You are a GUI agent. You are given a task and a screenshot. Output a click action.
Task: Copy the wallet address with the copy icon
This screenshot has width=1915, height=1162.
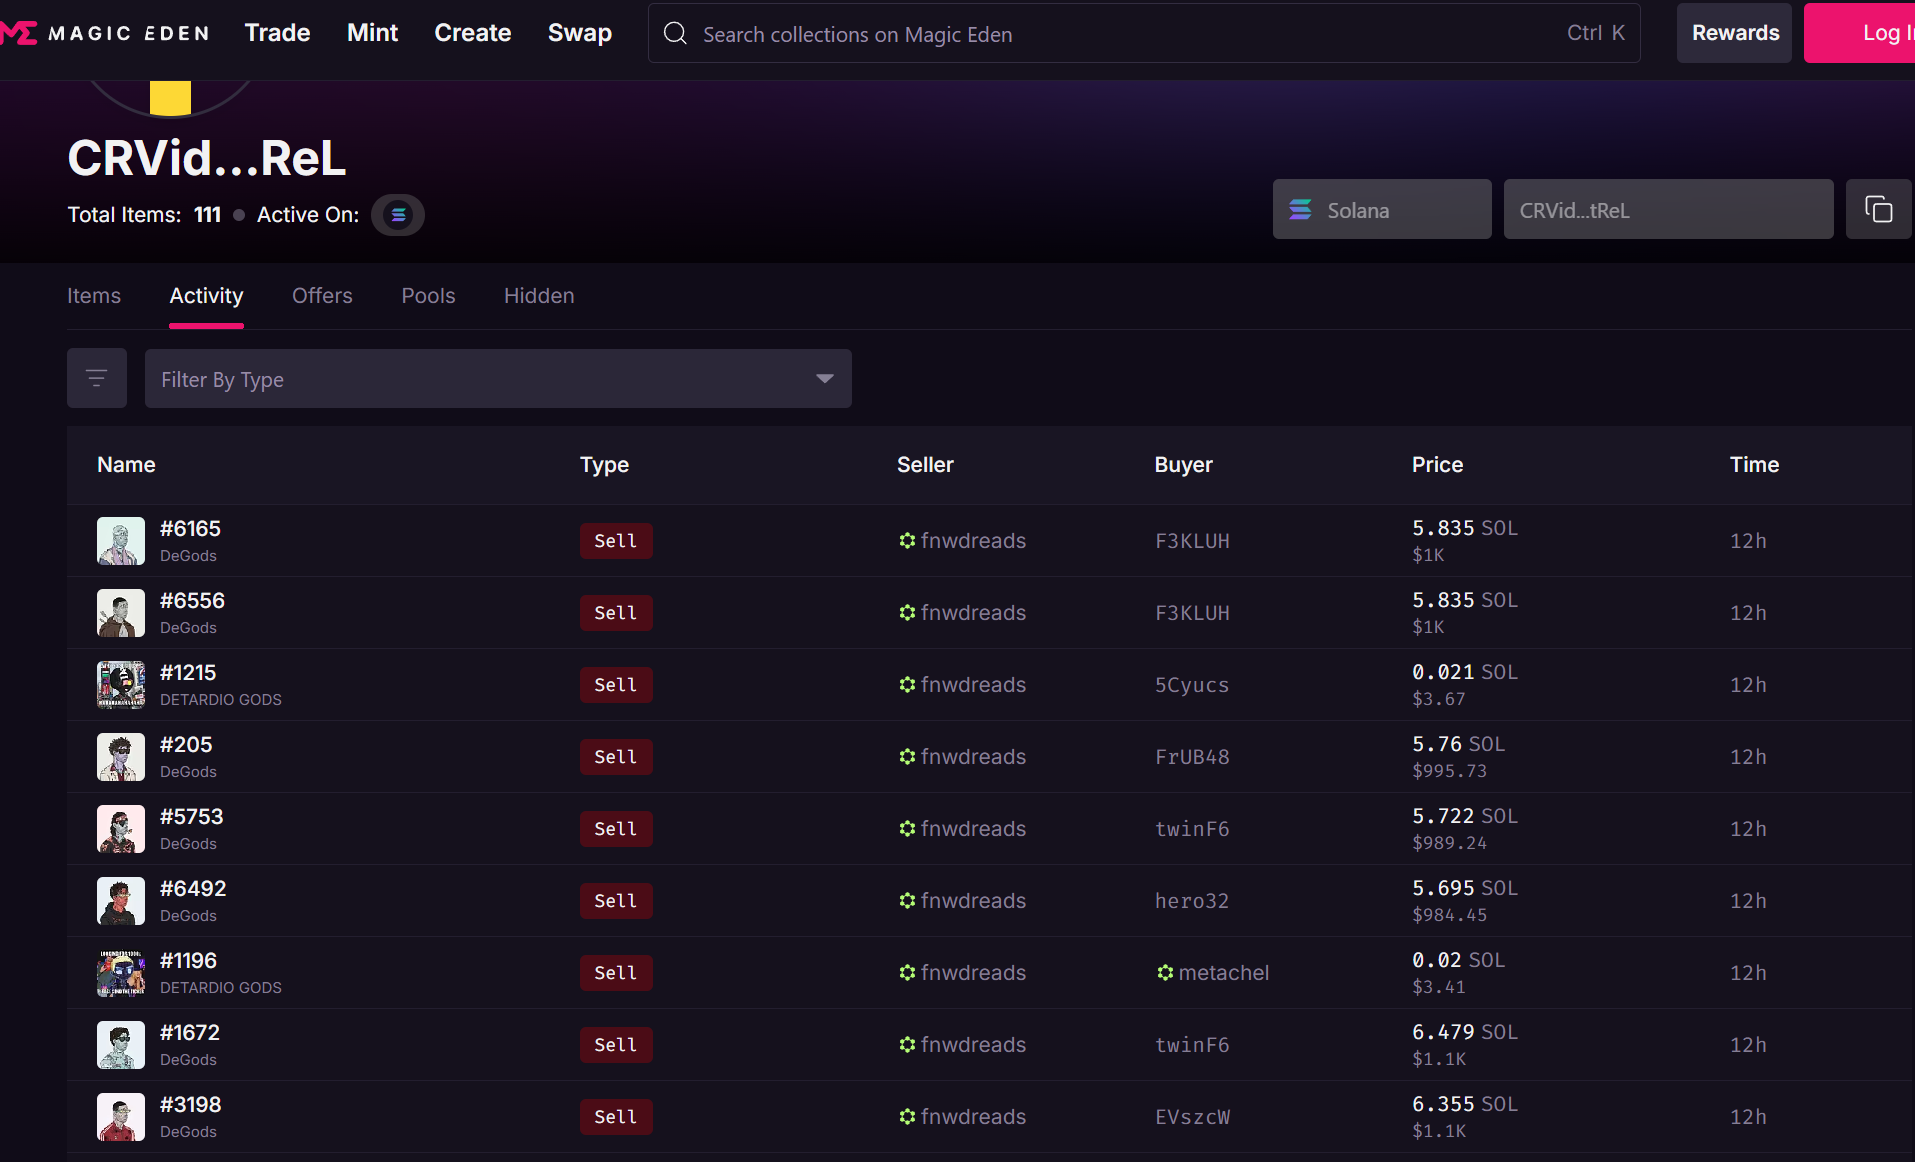pos(1878,210)
